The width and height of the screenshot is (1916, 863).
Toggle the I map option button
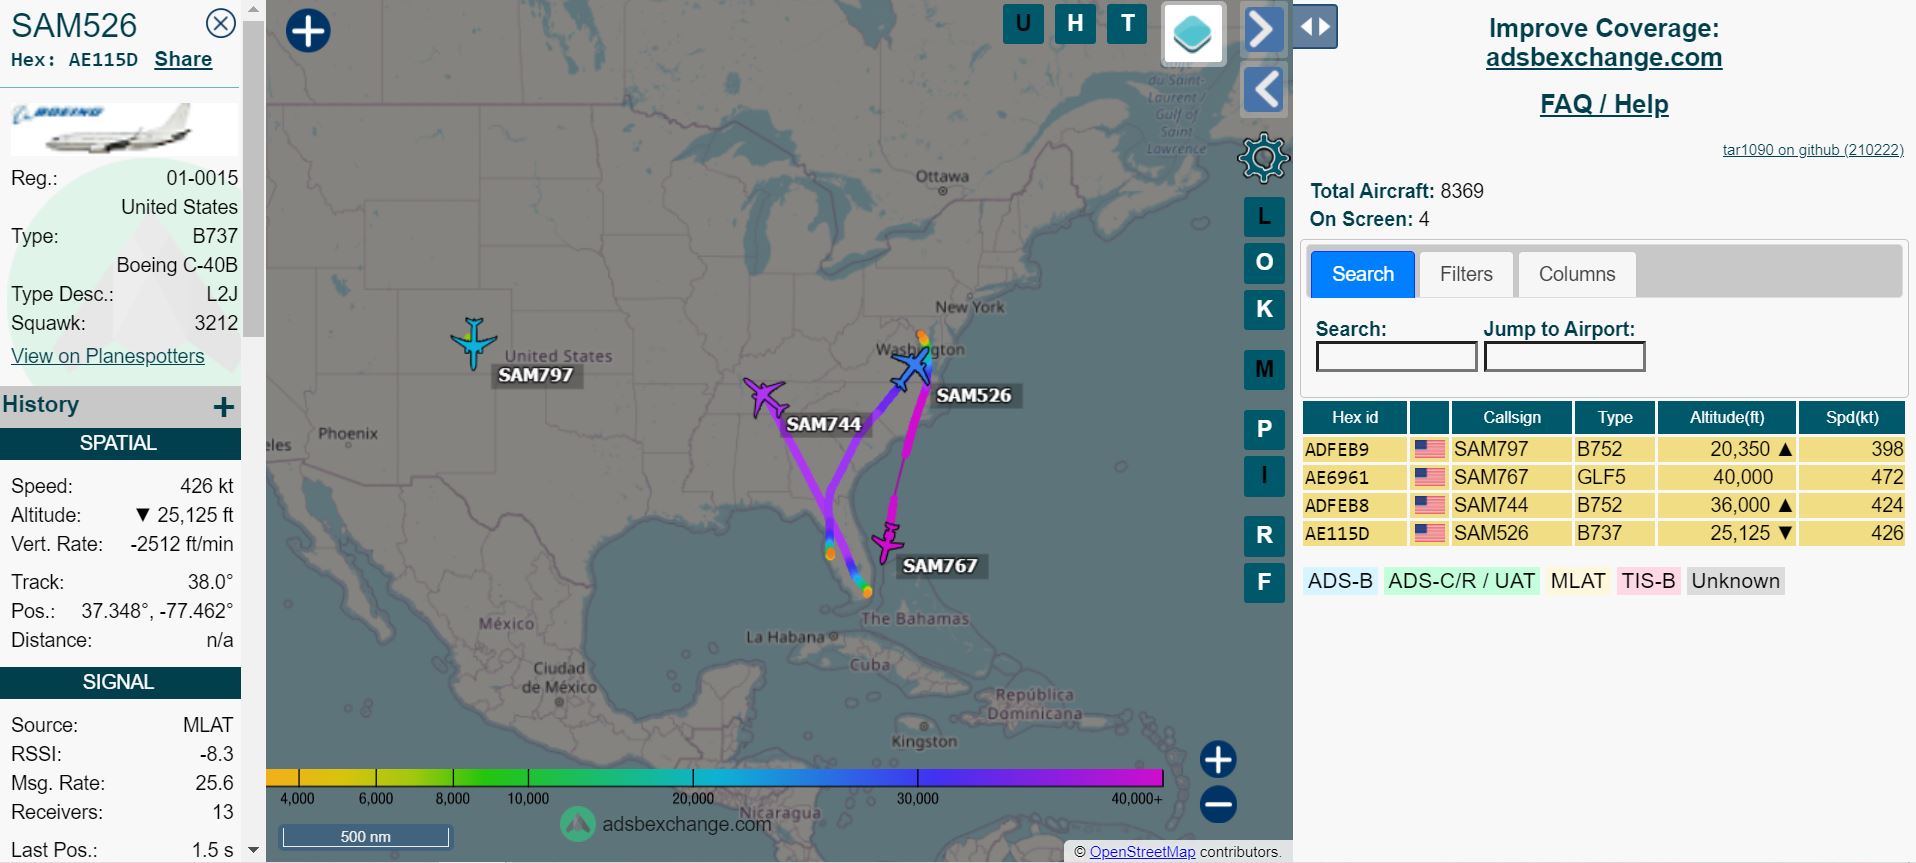(x=1264, y=476)
